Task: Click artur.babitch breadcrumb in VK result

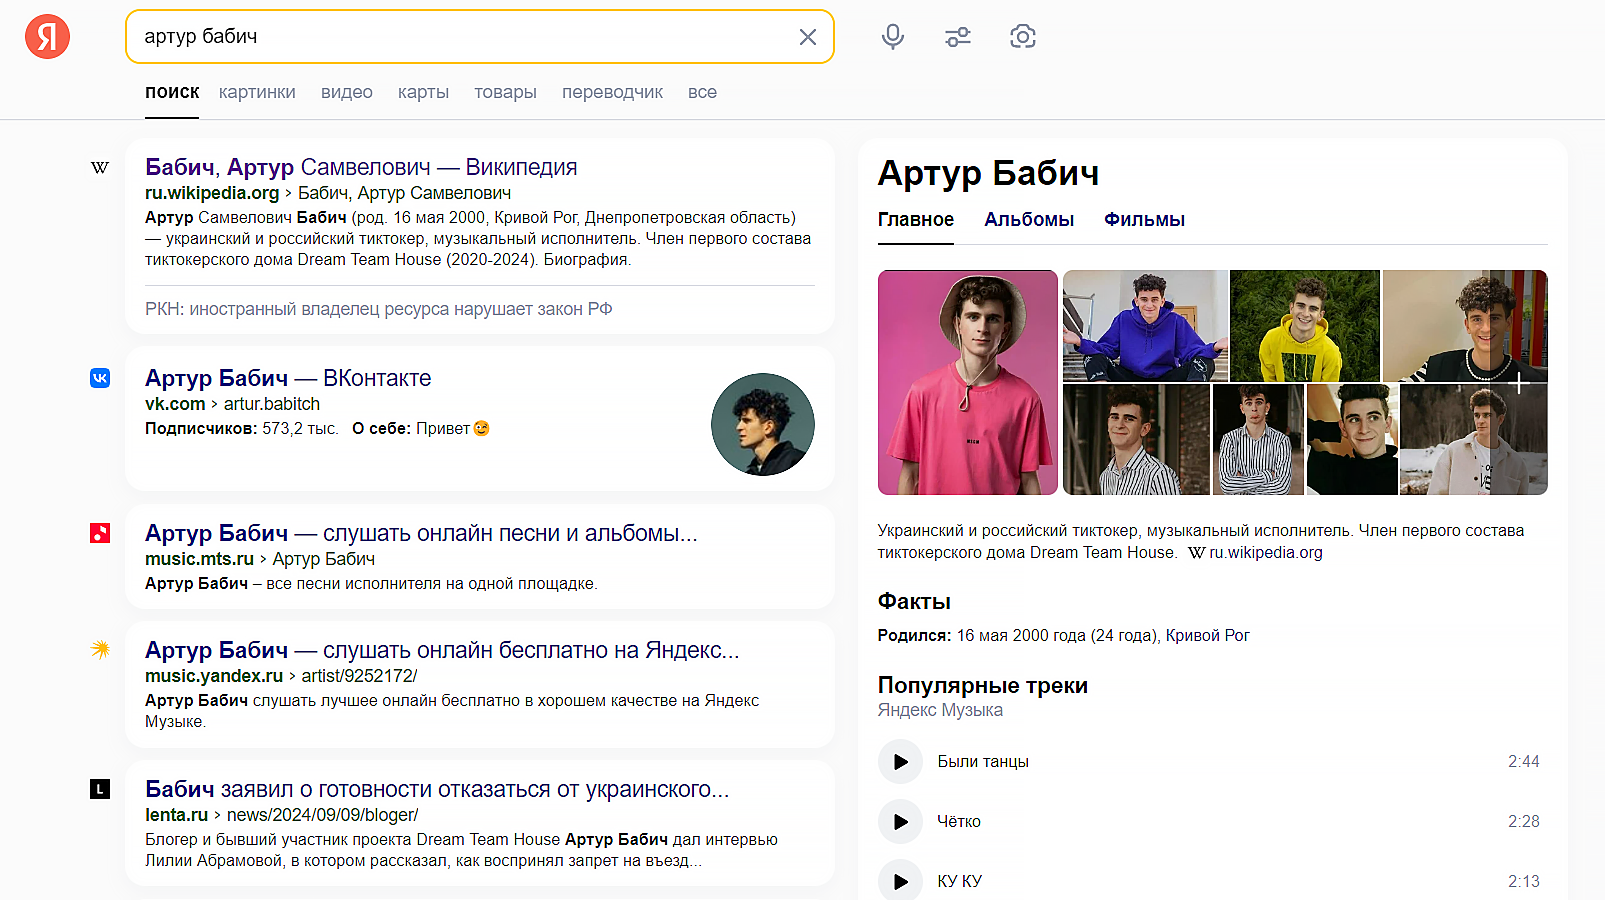Action: [272, 404]
